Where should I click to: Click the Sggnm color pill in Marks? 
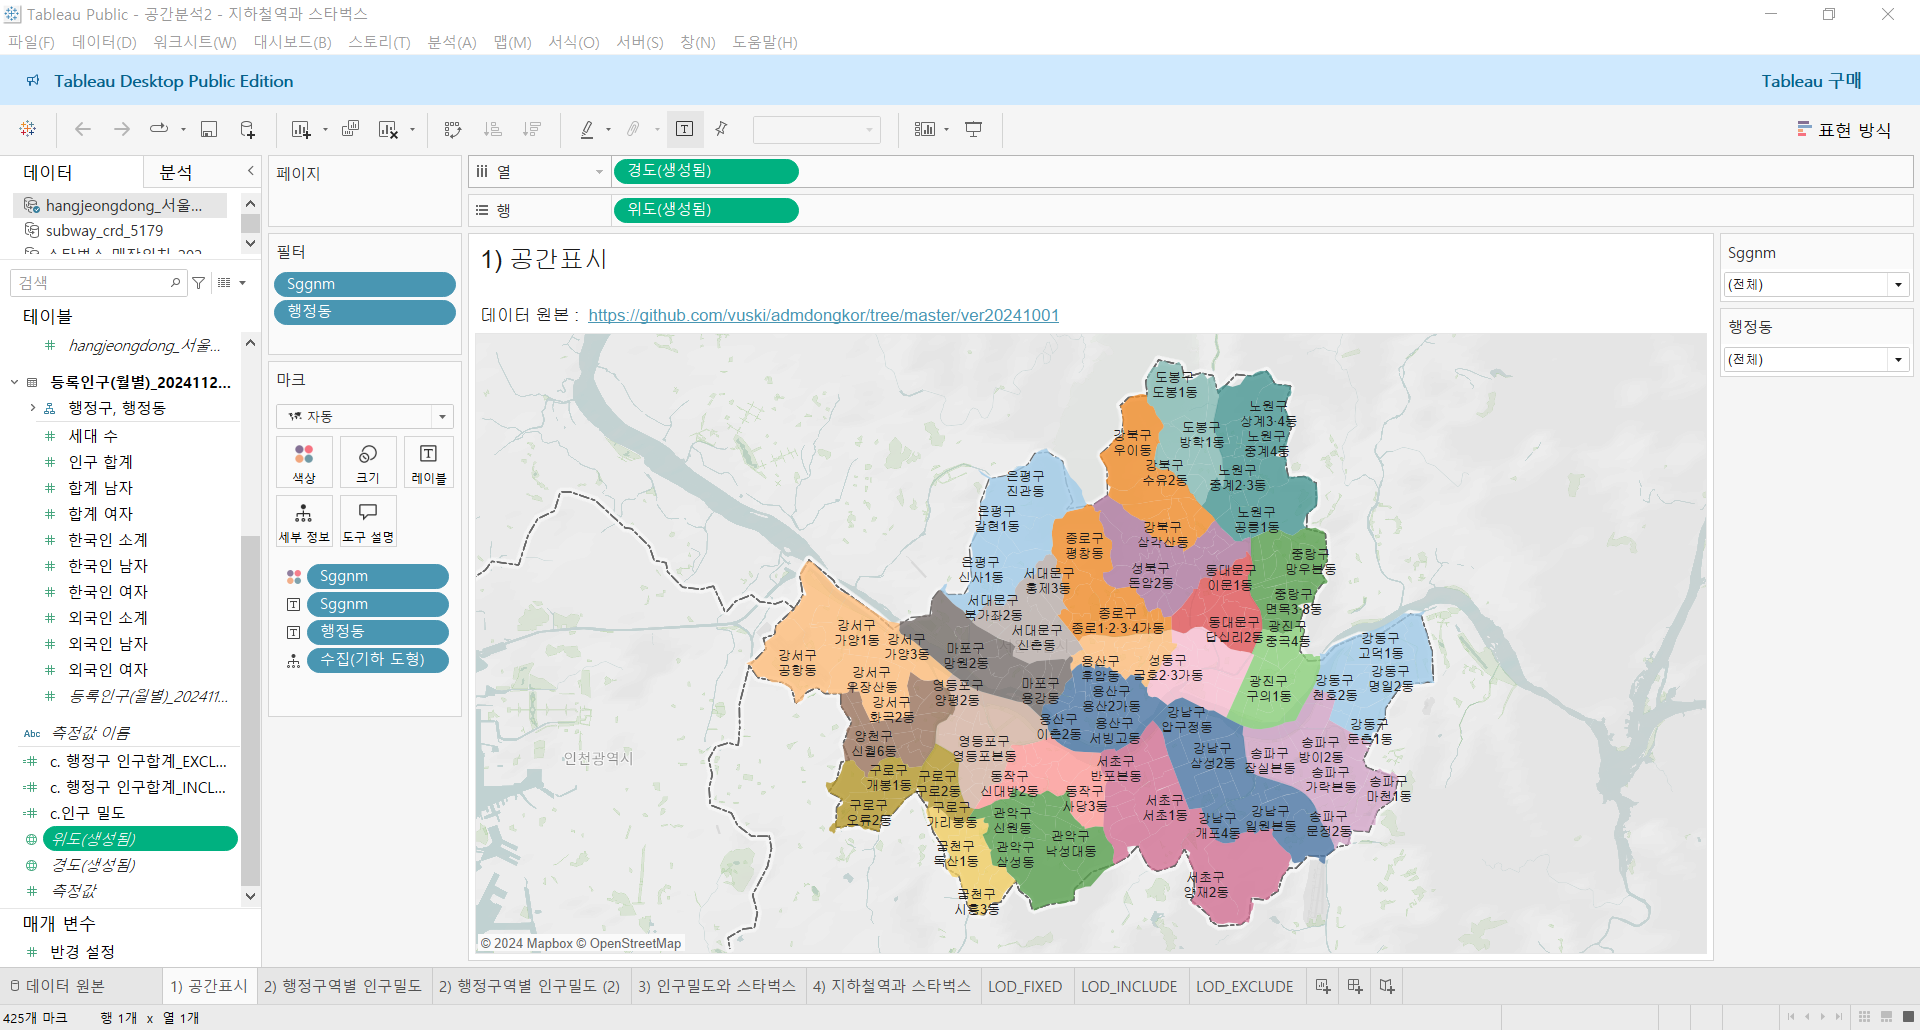pyautogui.click(x=377, y=576)
